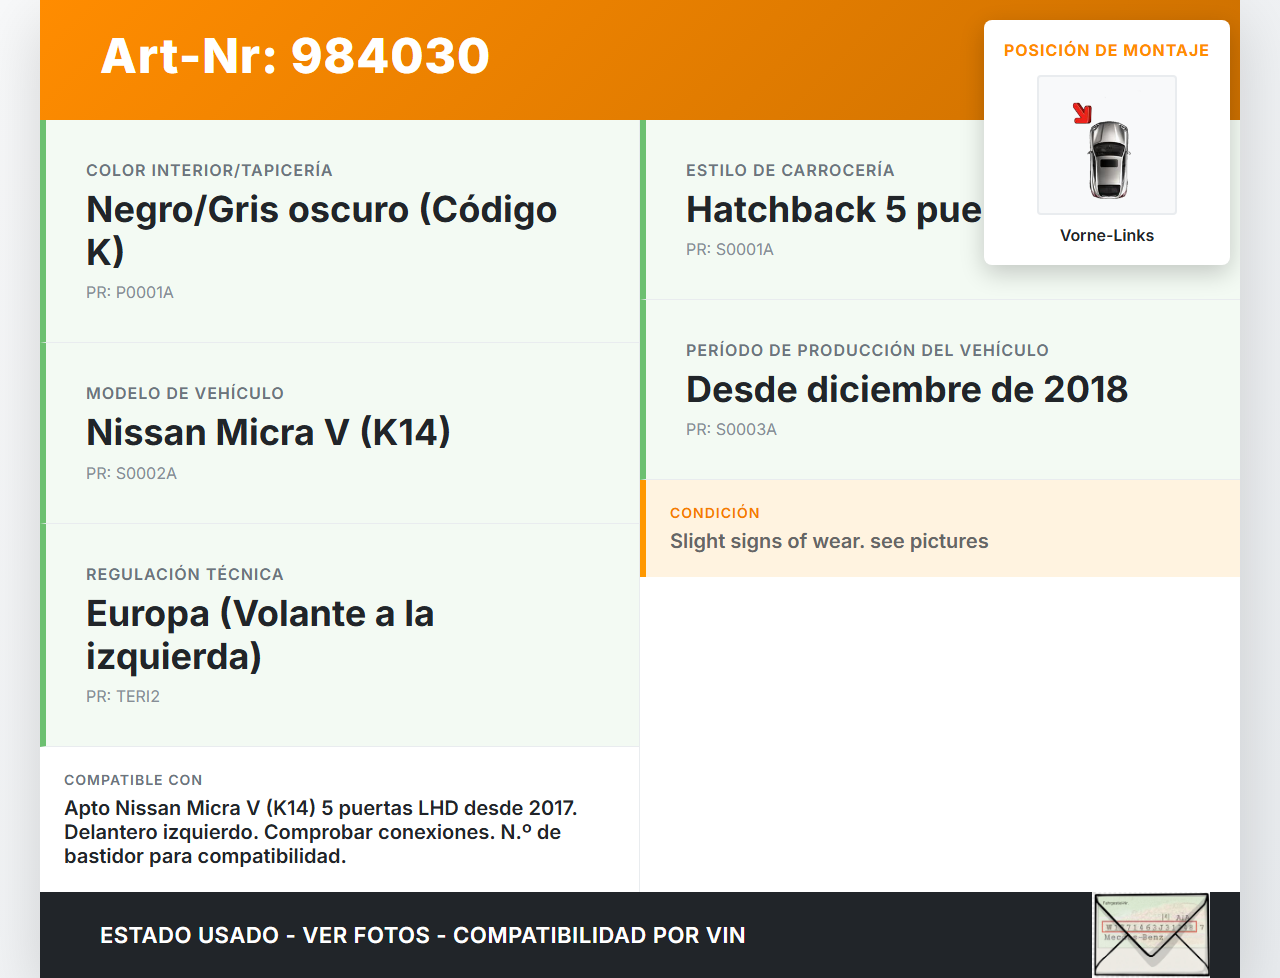Image resolution: width=1280 pixels, height=978 pixels.
Task: Select the COLOR INTERIOR/TAPICERÍA tab
Action: [210, 170]
